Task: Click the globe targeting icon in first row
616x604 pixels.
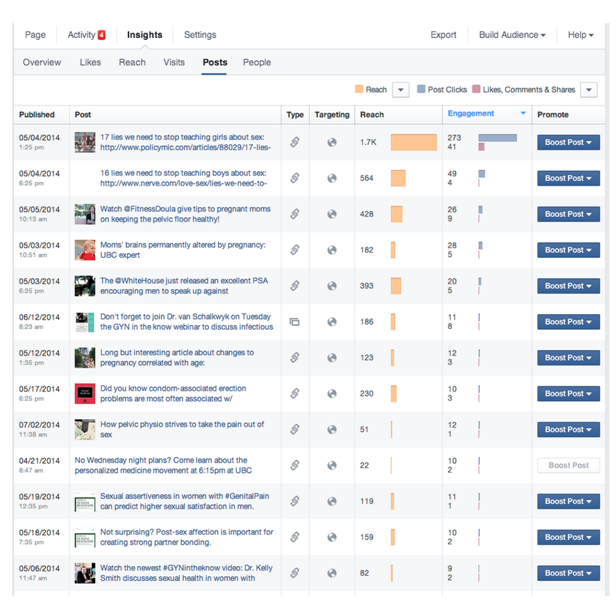Action: tap(332, 142)
